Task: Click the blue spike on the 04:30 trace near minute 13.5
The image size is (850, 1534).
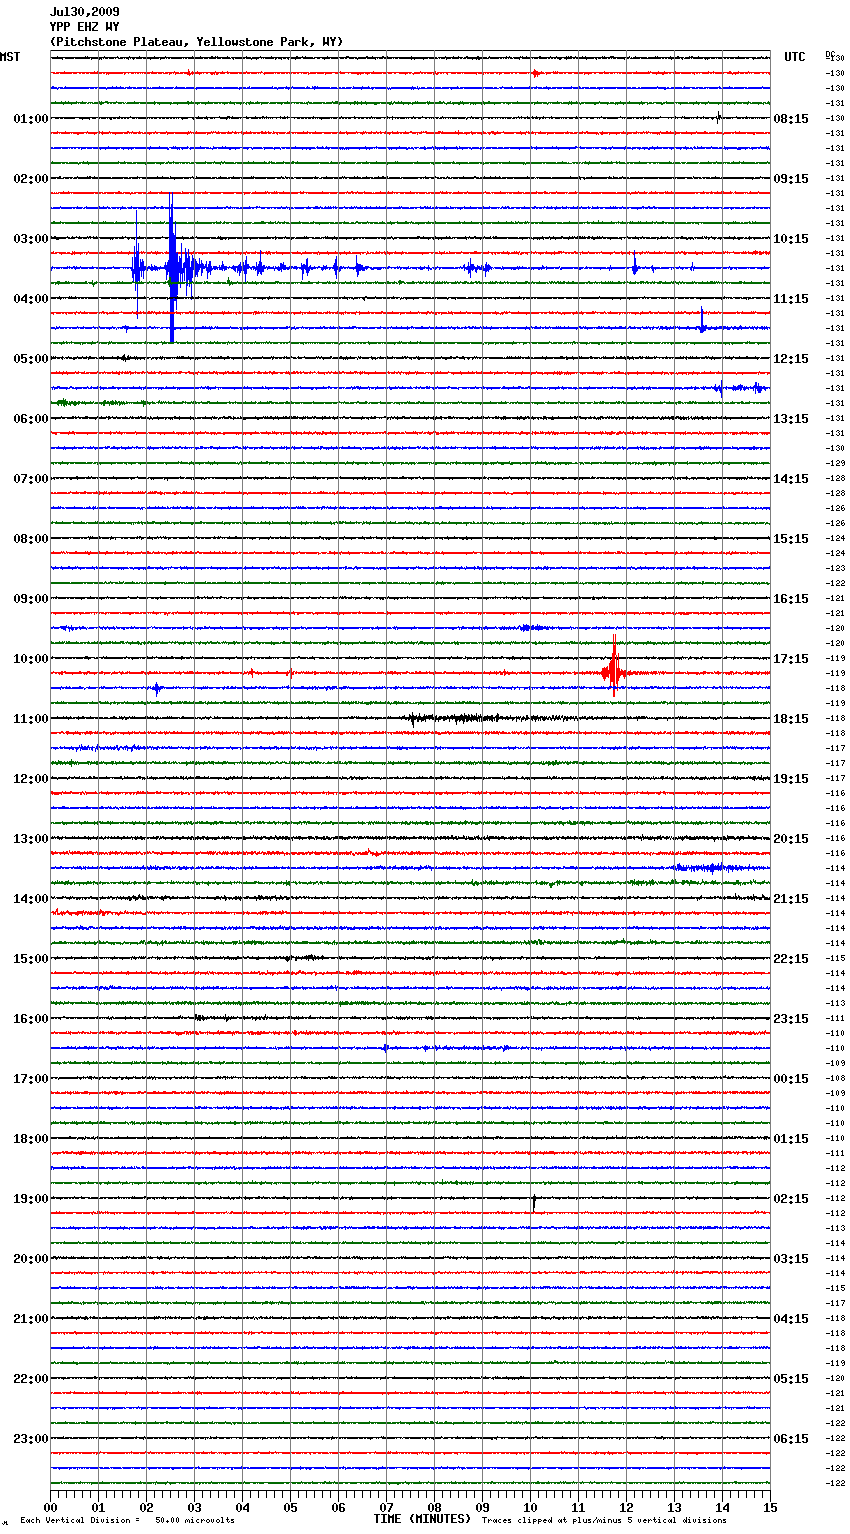Action: pyautogui.click(x=703, y=321)
